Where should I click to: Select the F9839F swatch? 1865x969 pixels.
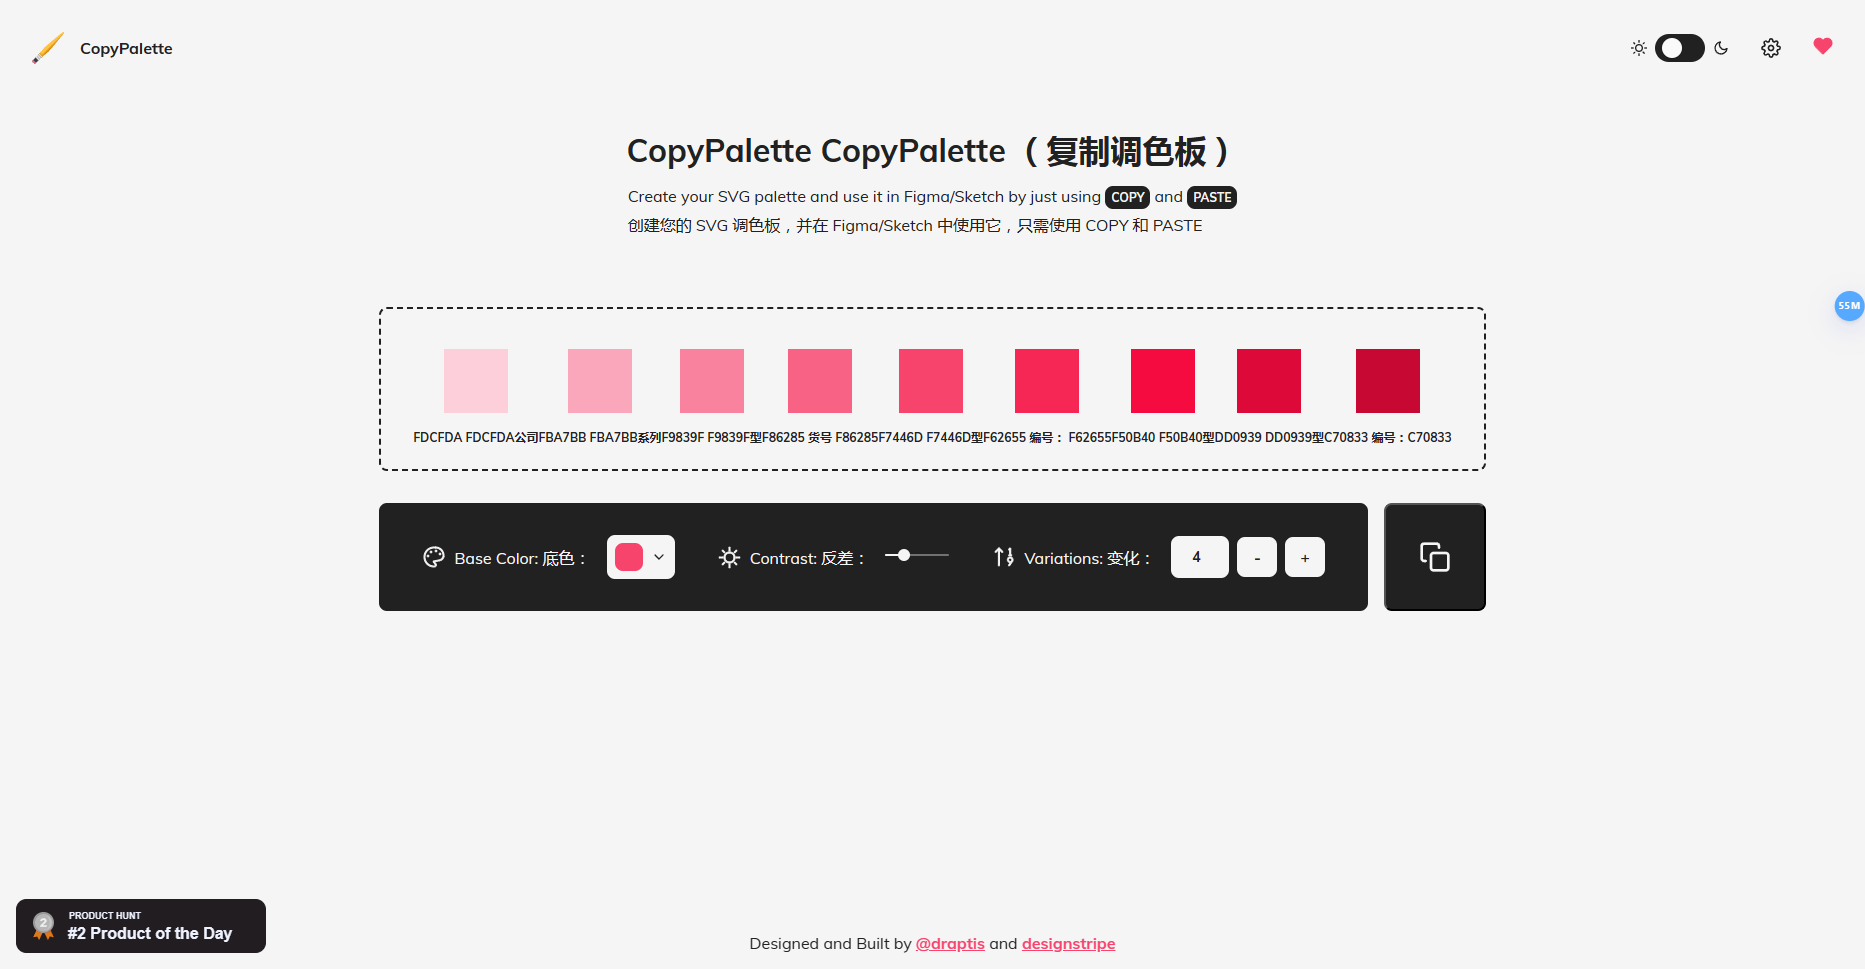coord(712,381)
